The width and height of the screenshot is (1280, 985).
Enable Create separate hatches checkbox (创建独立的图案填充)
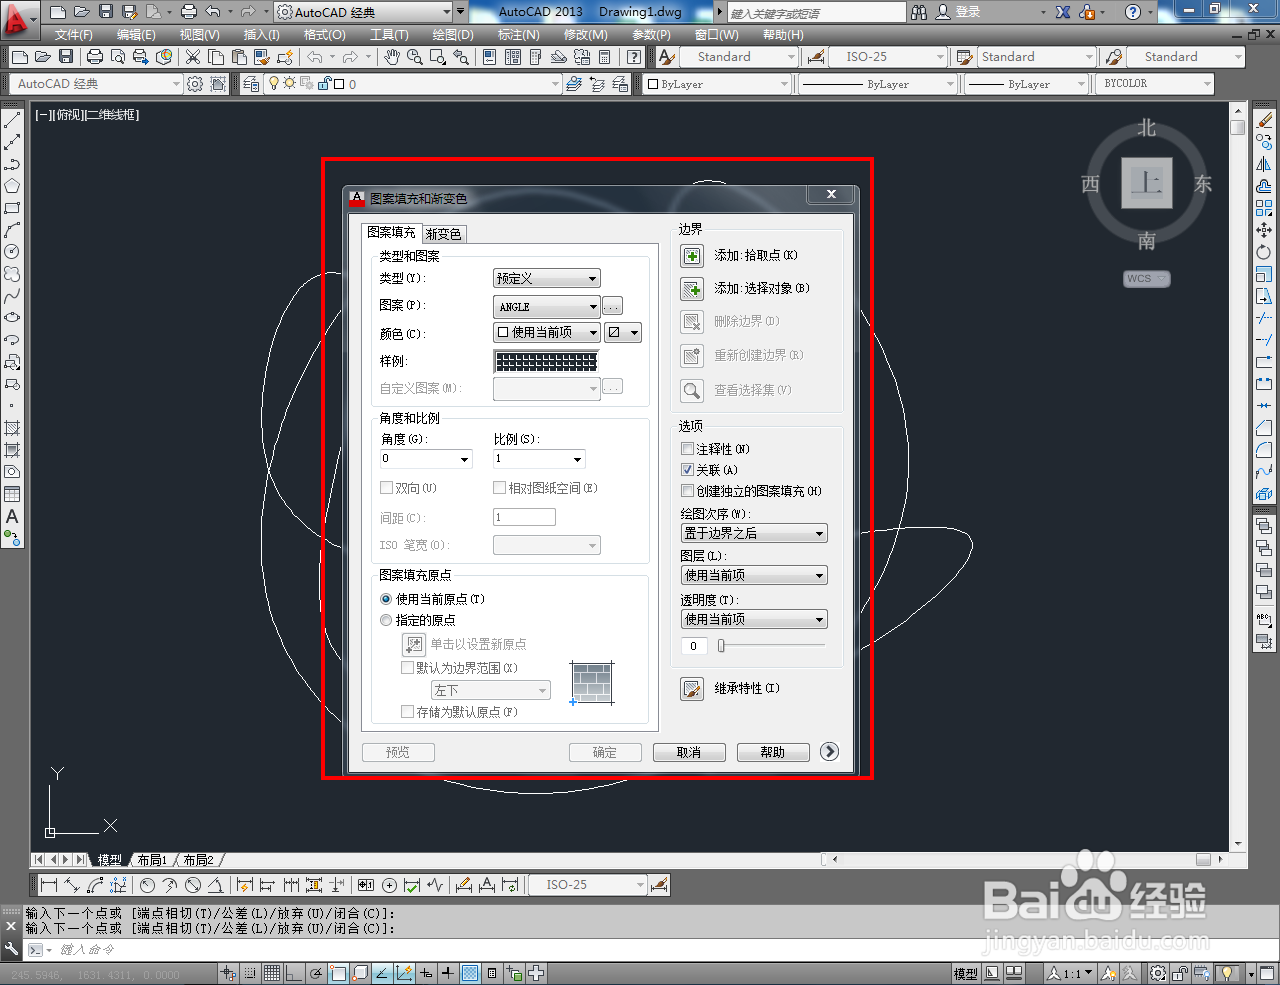(687, 491)
